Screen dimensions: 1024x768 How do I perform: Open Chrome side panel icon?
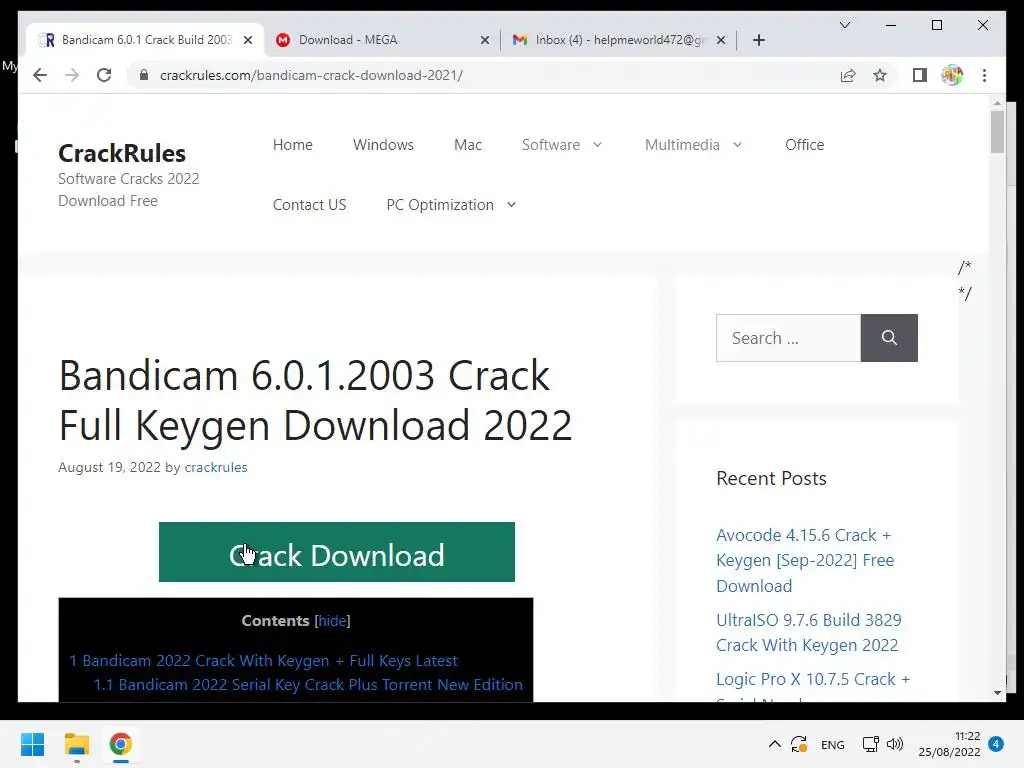(x=920, y=75)
